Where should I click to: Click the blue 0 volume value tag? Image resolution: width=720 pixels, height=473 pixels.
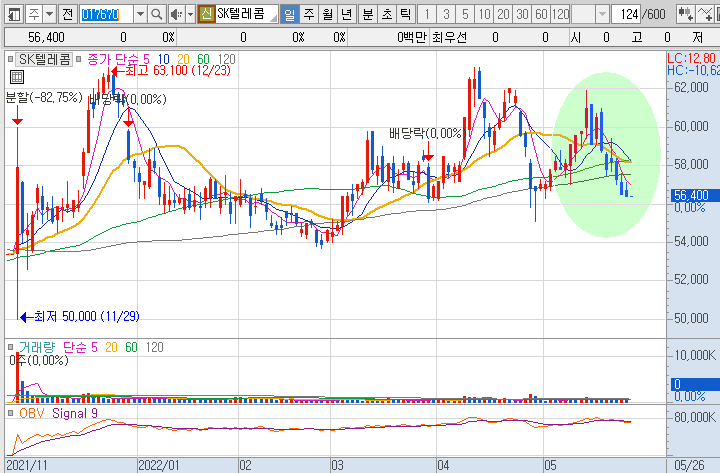click(x=695, y=384)
